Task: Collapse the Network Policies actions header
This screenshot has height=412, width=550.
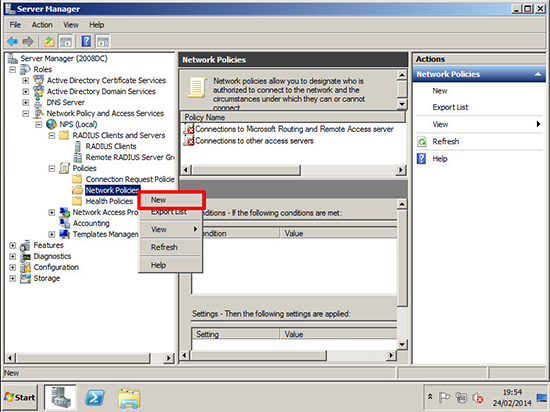Action: click(538, 74)
